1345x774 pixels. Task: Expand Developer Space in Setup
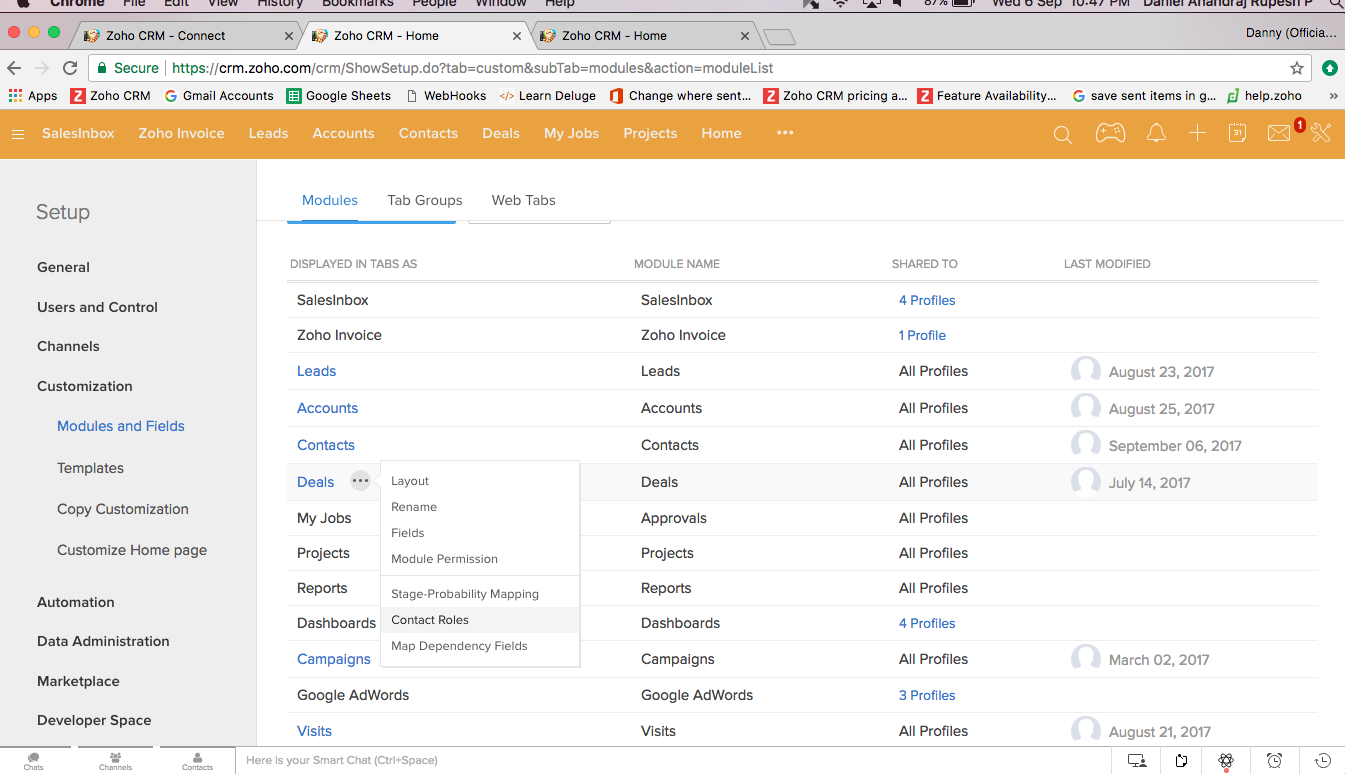pyautogui.click(x=94, y=720)
